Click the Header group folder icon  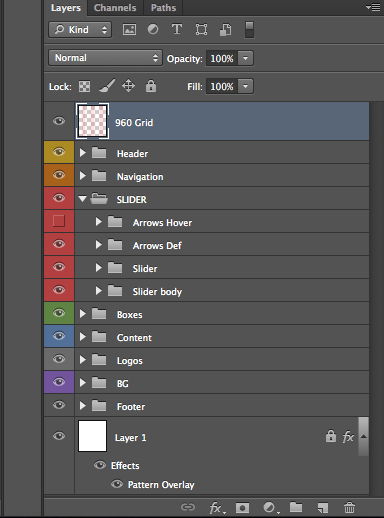[99, 153]
